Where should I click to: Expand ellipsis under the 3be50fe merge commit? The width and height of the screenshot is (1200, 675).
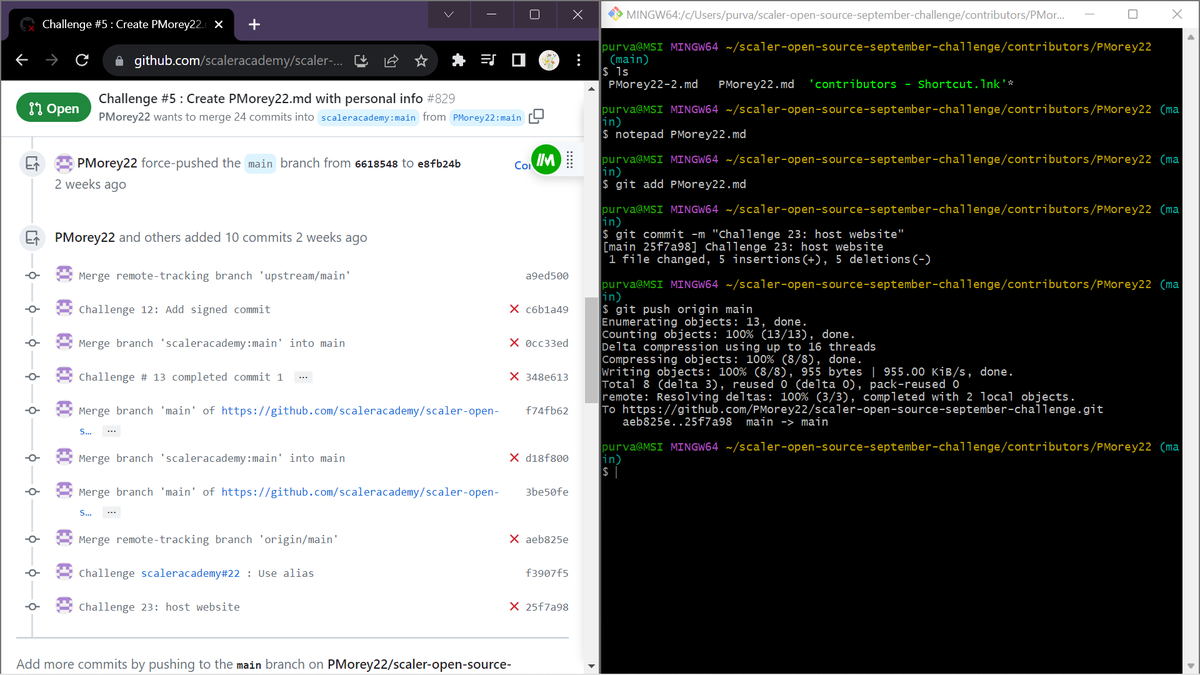coord(112,511)
